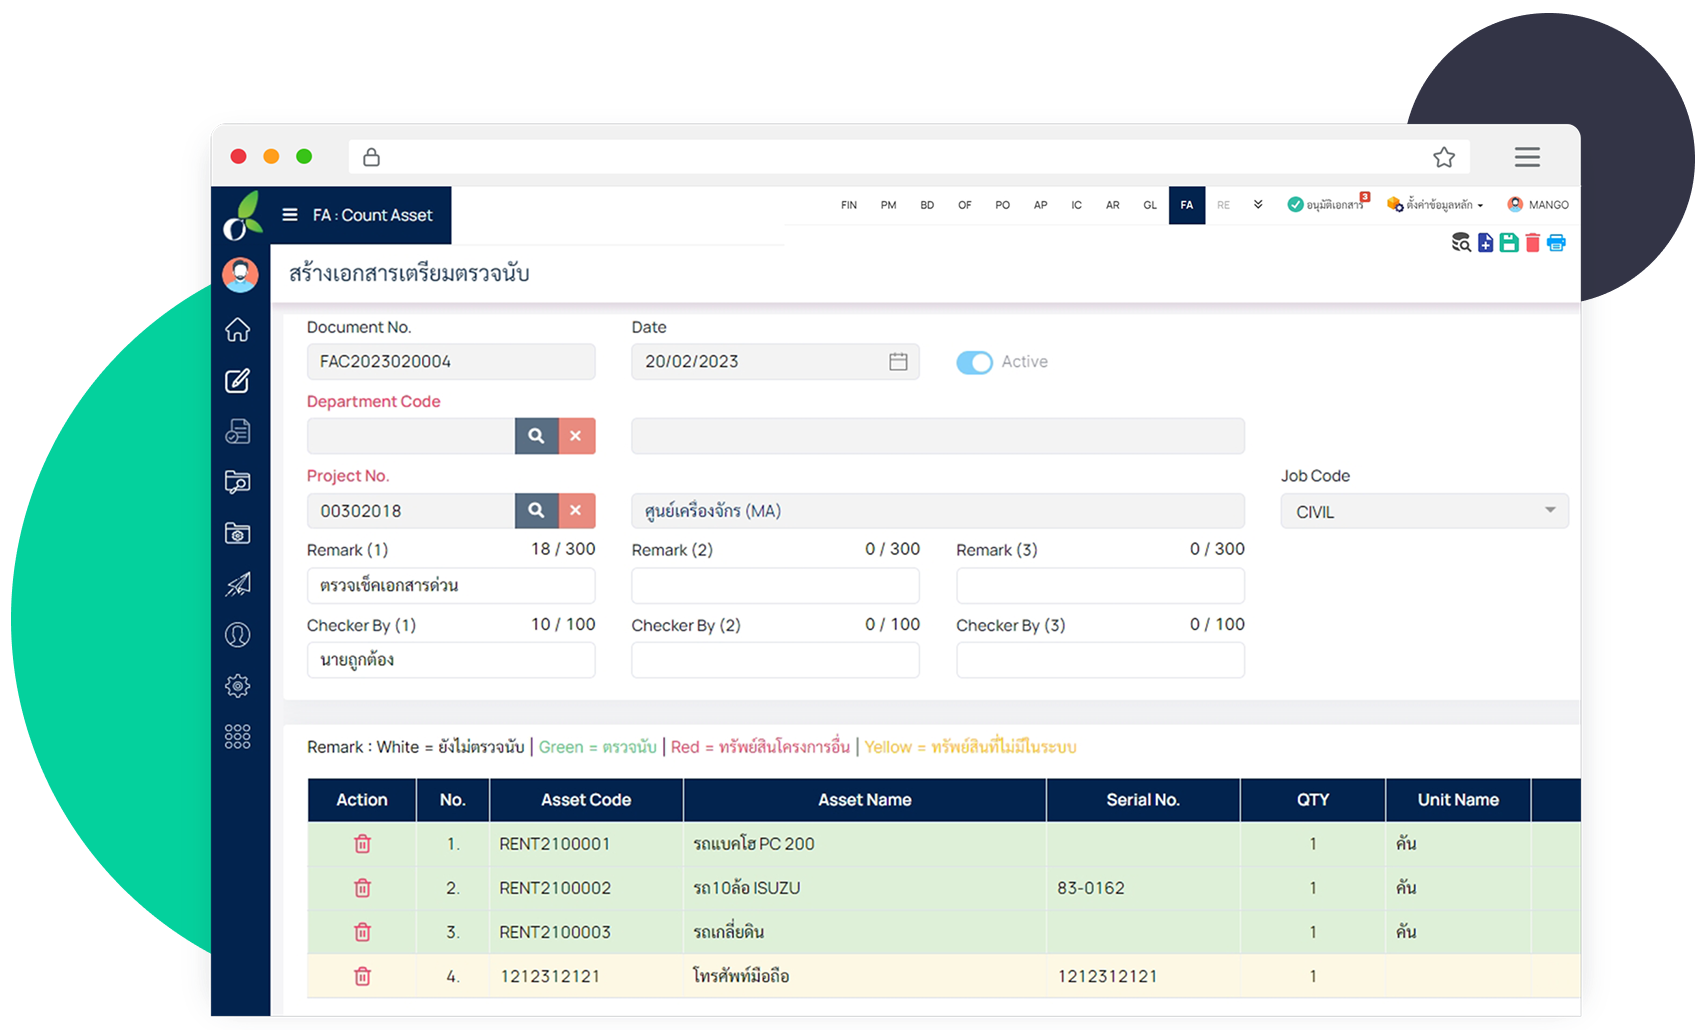Viewport: 1699px width, 1030px height.
Task: Clear the Department Code with X button
Action: (576, 436)
